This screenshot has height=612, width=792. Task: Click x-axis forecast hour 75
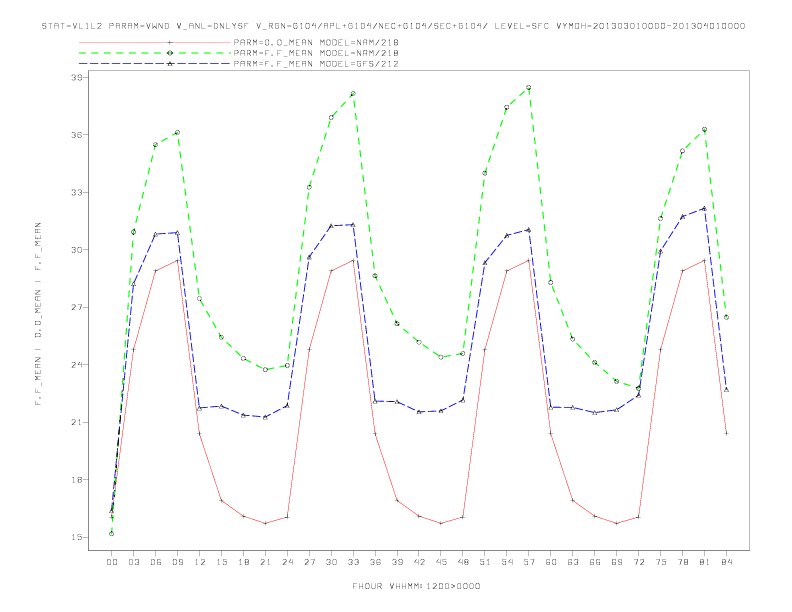(661, 562)
